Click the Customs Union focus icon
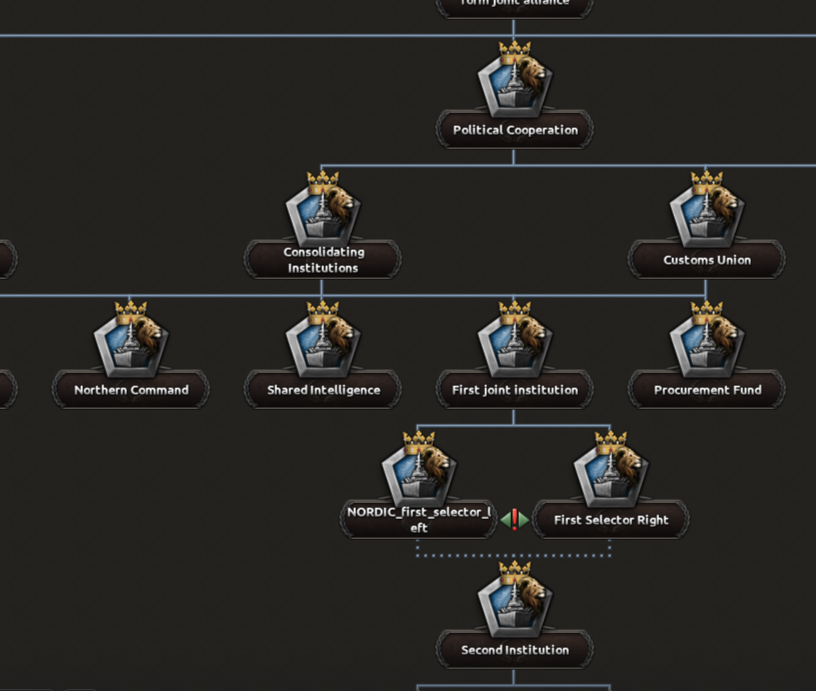Viewport: 816px width, 691px height. pyautogui.click(x=707, y=210)
